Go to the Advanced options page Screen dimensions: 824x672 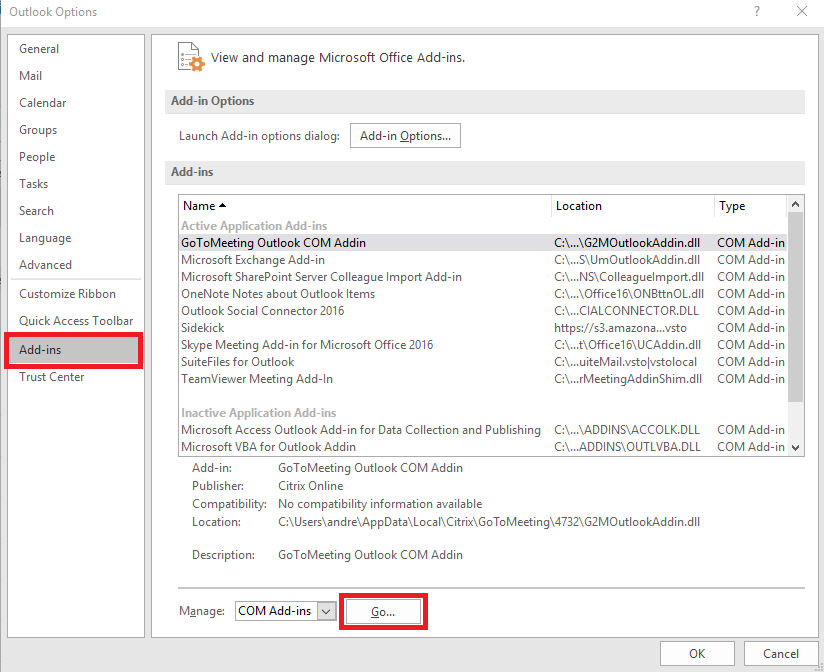pyautogui.click(x=45, y=264)
